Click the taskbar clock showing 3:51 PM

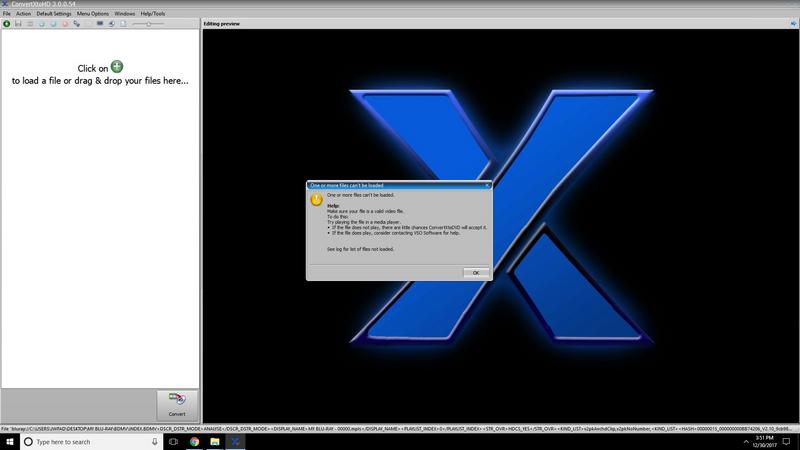point(764,442)
